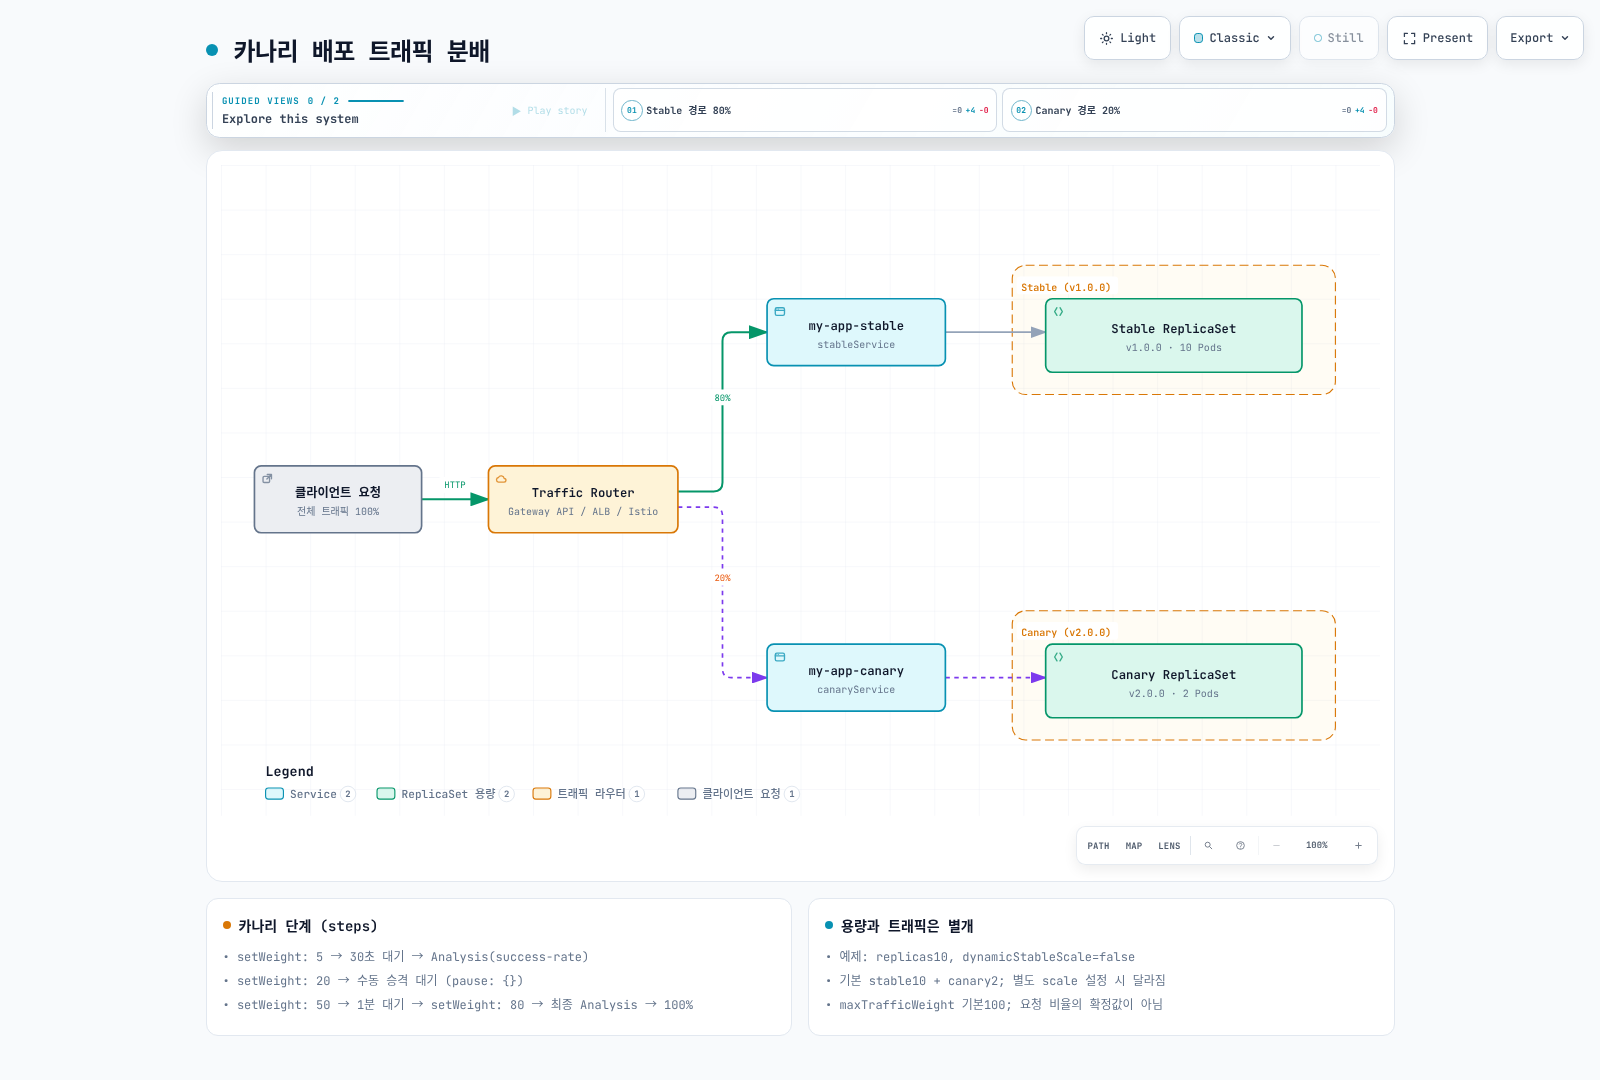Select the Traffic Router node
Screen dimensions: 1600x1080
[583, 499]
